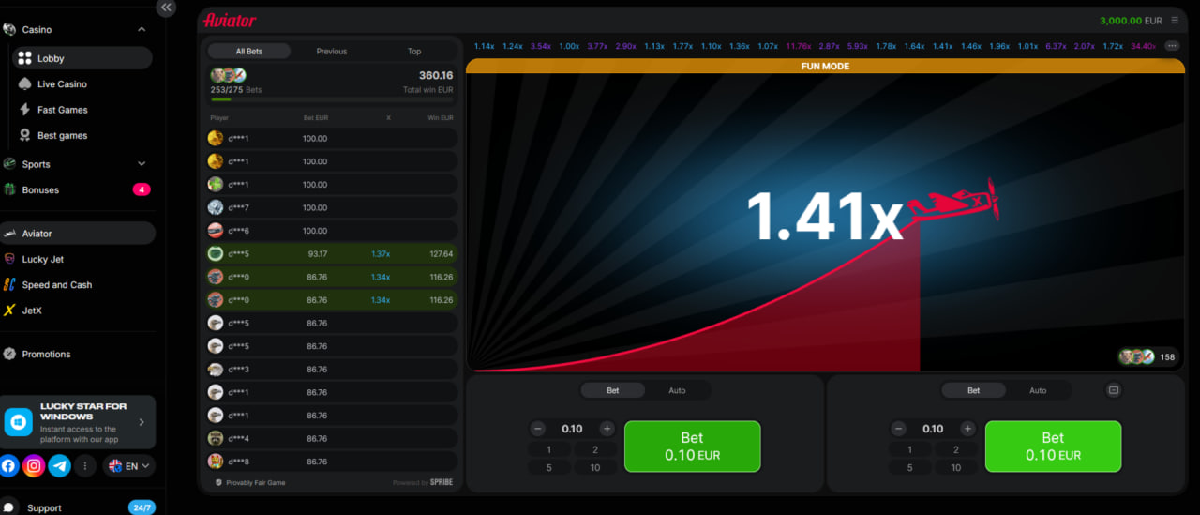Open the EN language dropdown
The image size is (1200, 515).
[130, 466]
